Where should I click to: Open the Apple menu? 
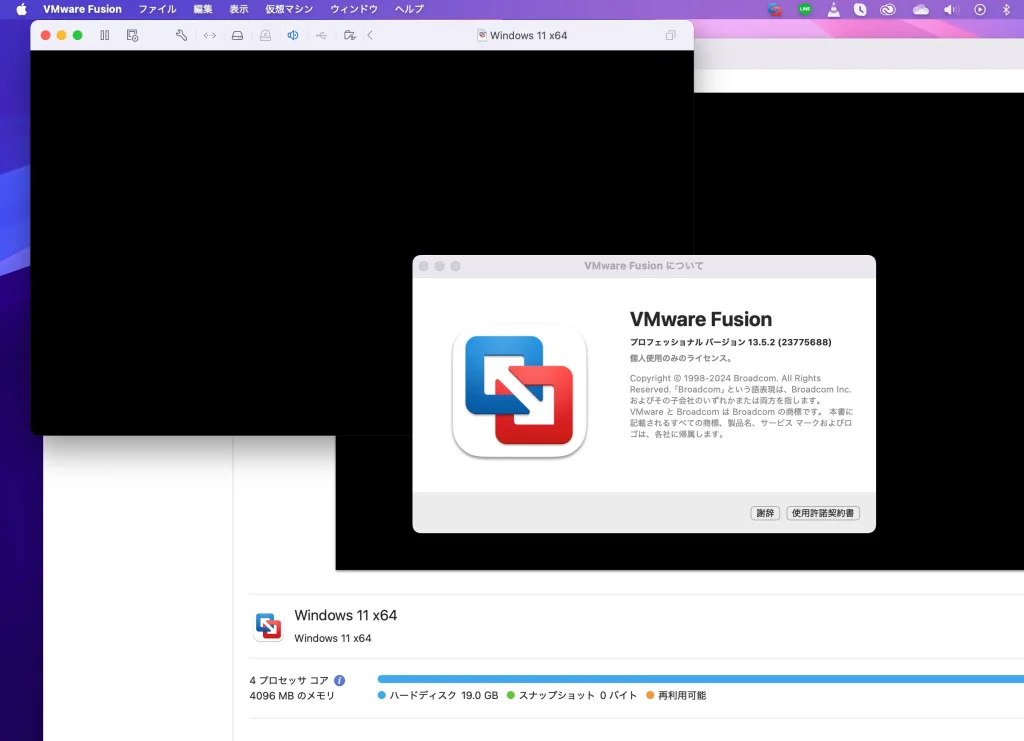coord(22,9)
